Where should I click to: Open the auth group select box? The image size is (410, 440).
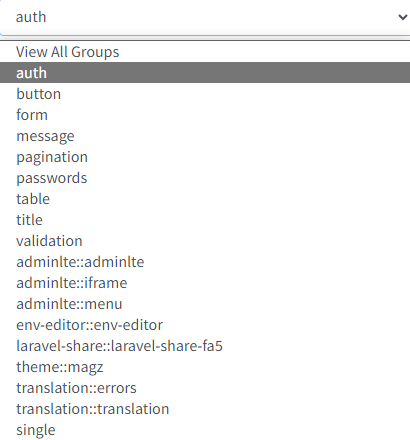click(205, 17)
